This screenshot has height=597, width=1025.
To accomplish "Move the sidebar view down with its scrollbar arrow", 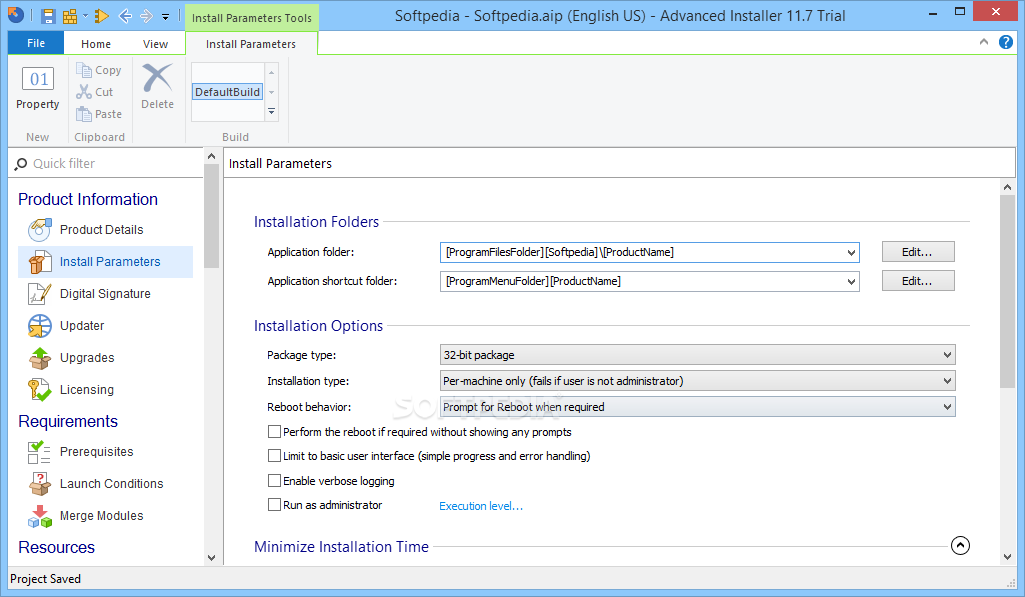I will [x=211, y=558].
